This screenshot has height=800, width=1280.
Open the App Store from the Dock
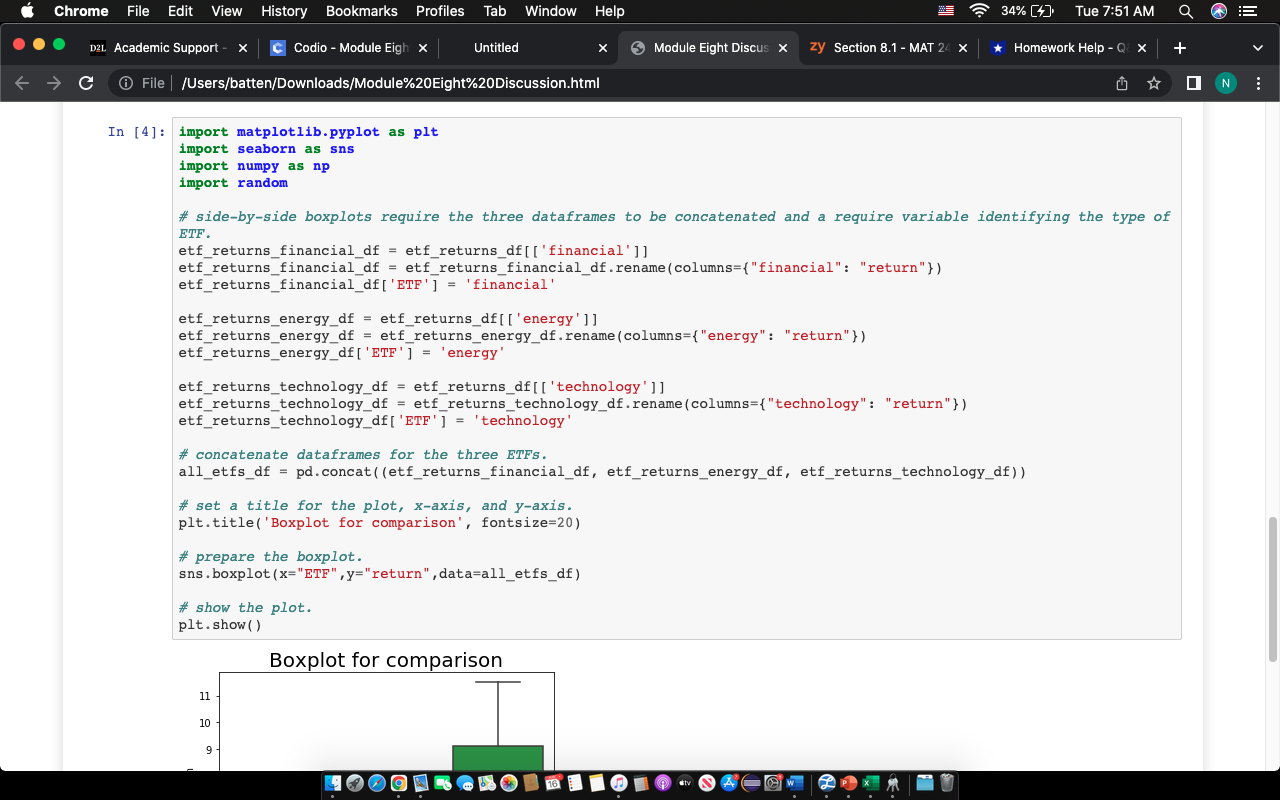coord(727,784)
